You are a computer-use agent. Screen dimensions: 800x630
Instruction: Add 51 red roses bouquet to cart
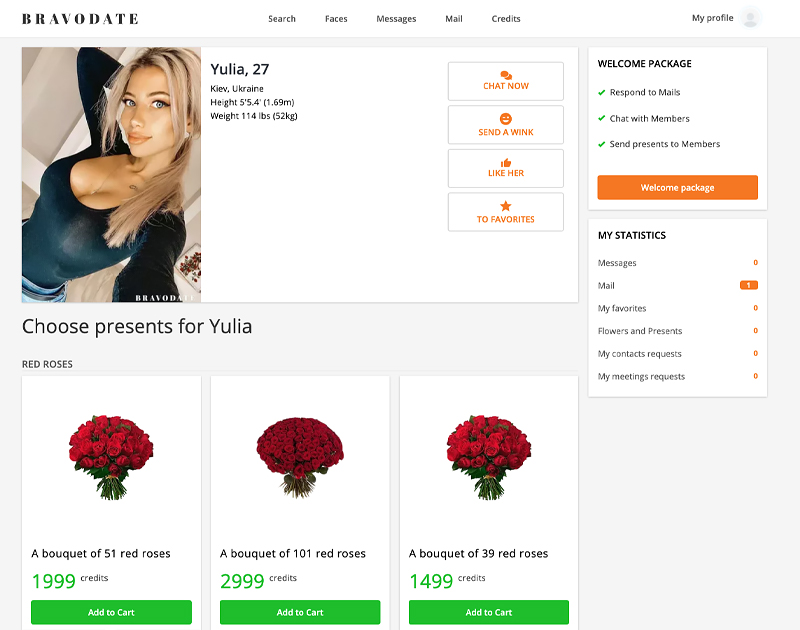coord(111,612)
